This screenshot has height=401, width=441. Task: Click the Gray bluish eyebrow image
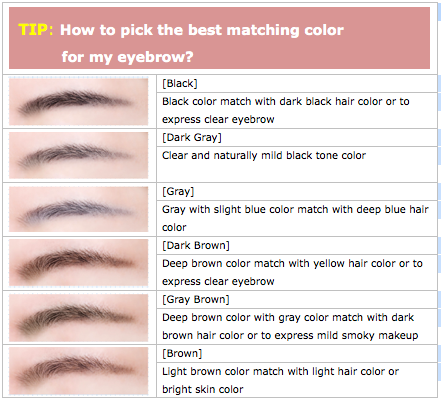pyautogui.click(x=79, y=209)
